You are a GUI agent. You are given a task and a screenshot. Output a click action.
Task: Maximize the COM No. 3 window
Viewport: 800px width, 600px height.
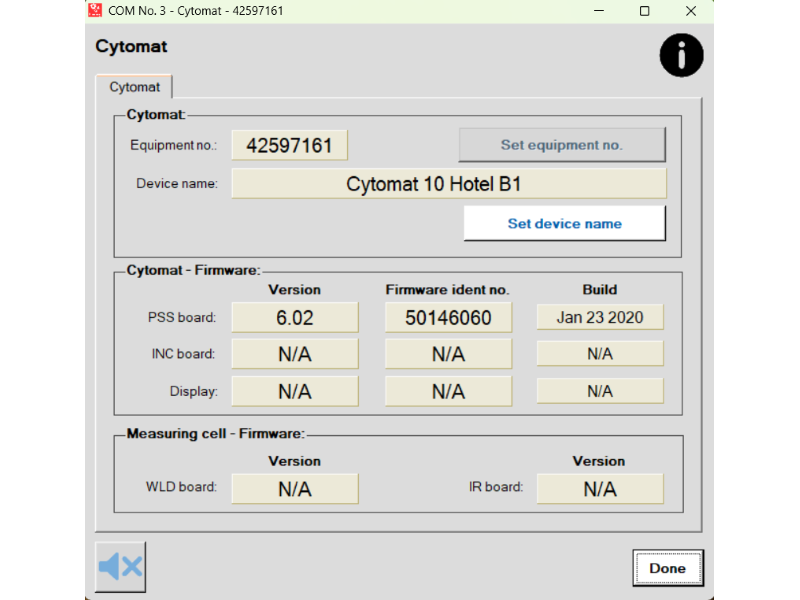[x=645, y=11]
